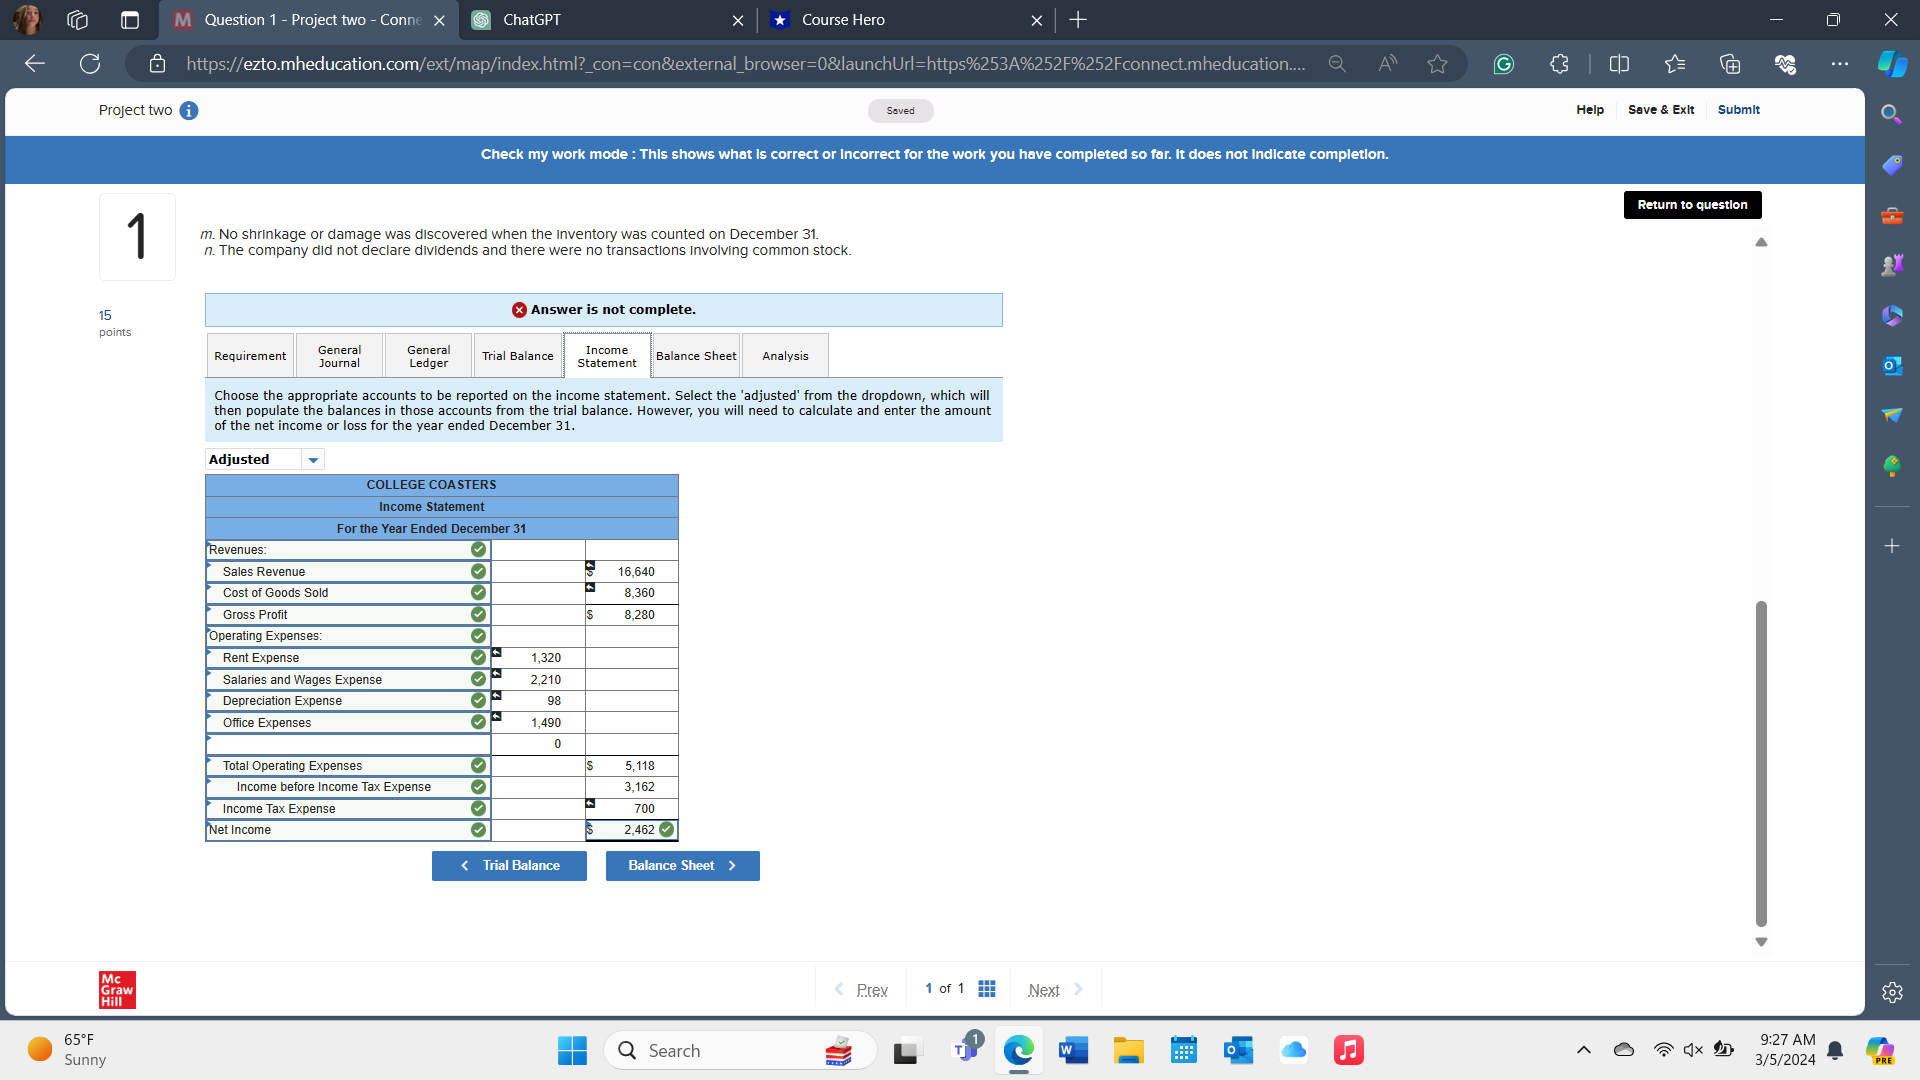The width and height of the screenshot is (1920, 1080).
Task: Switch to the ChatGPT browser tab
Action: coord(590,20)
